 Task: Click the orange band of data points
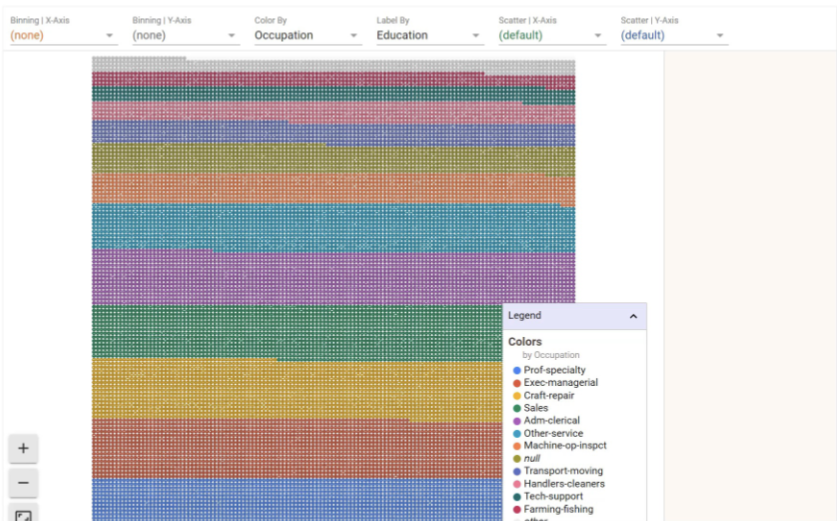(x=334, y=189)
